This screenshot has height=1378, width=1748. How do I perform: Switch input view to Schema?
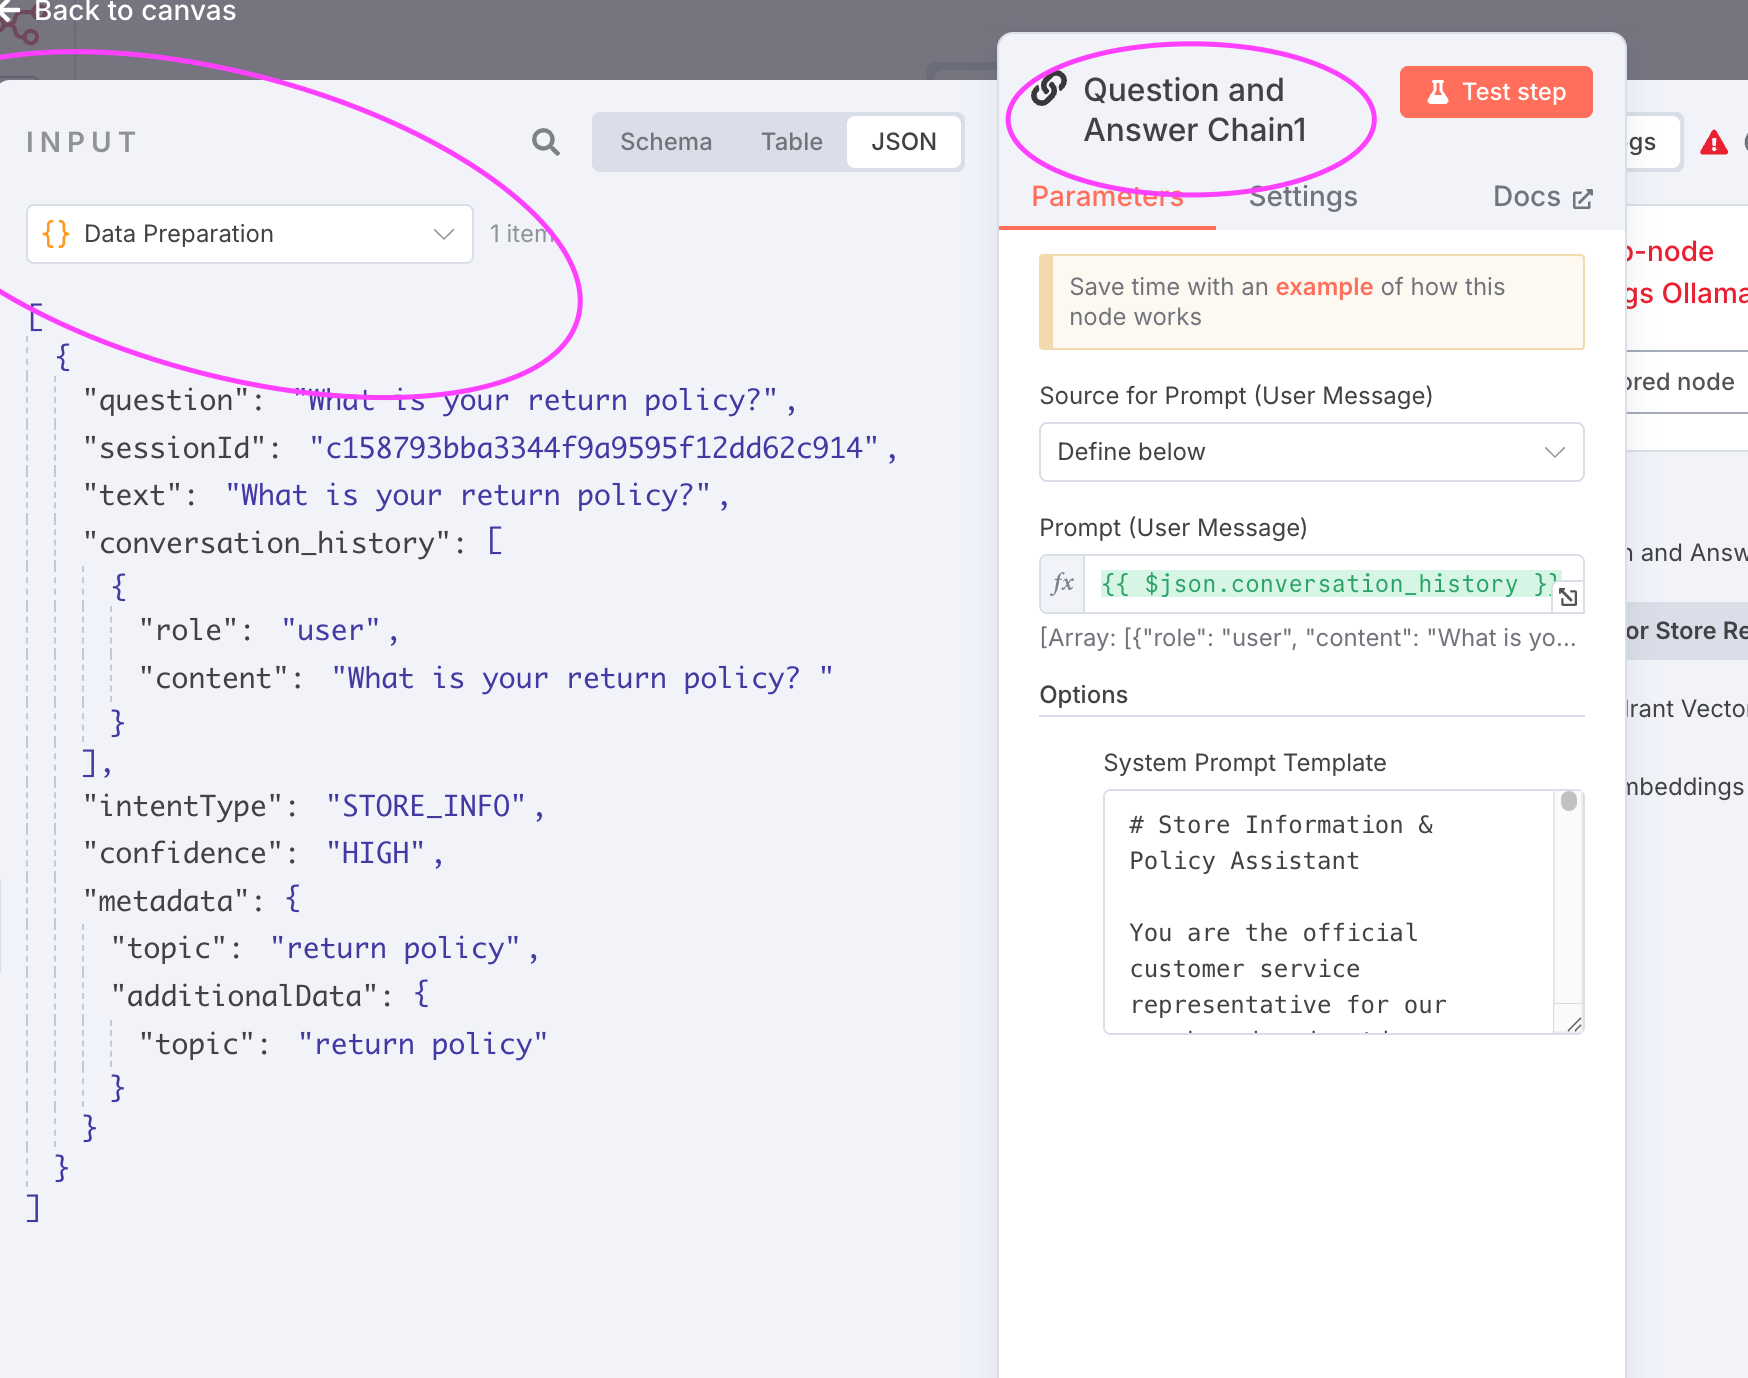[x=666, y=142]
